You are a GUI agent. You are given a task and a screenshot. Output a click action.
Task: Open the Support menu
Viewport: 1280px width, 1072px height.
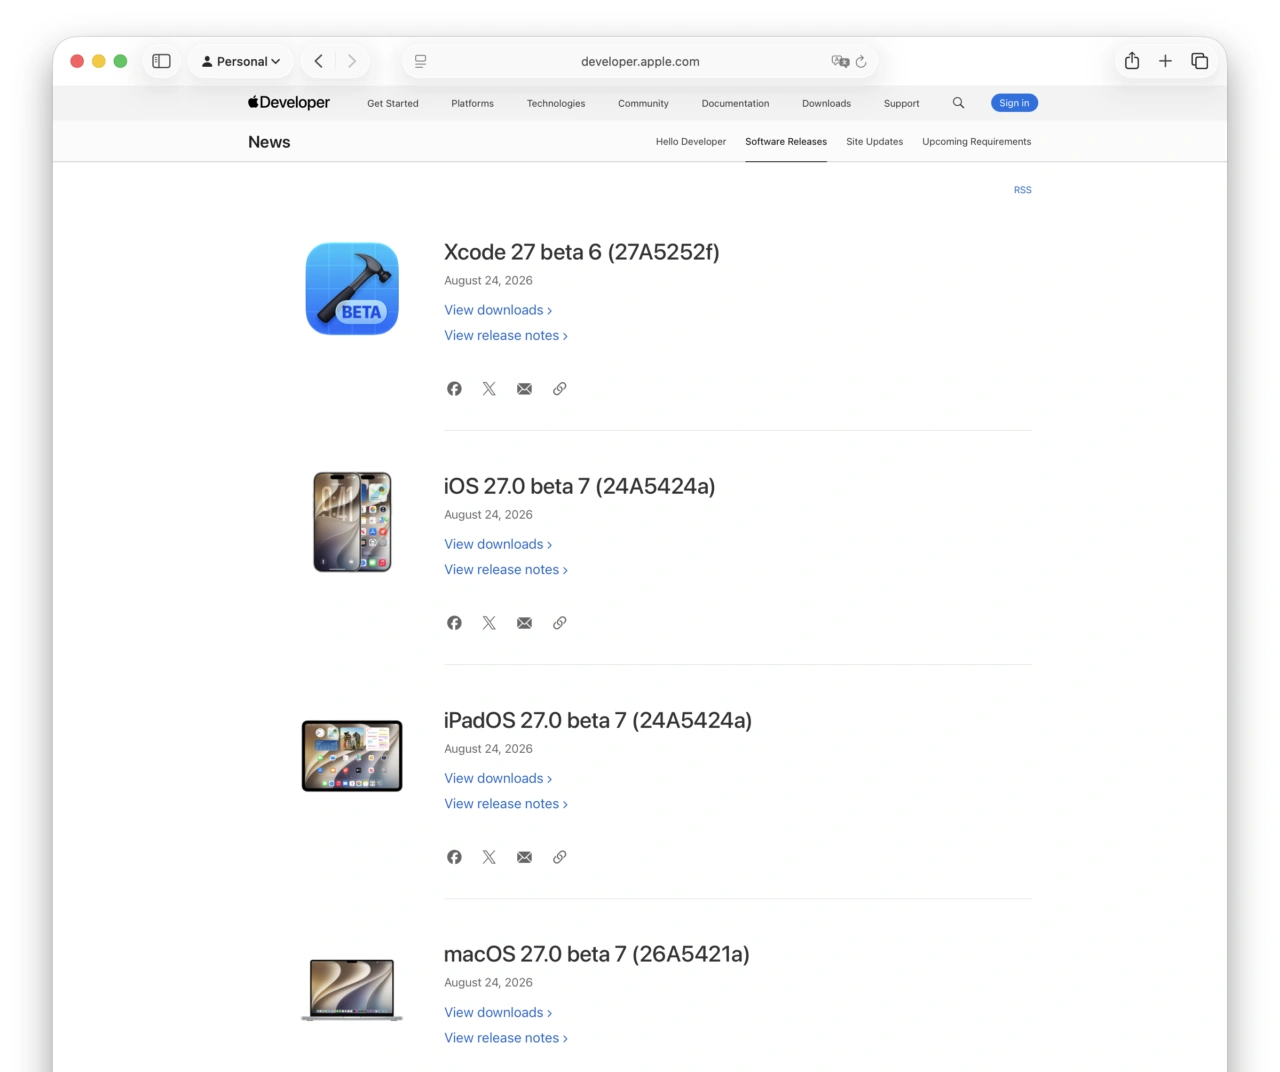pyautogui.click(x=901, y=103)
